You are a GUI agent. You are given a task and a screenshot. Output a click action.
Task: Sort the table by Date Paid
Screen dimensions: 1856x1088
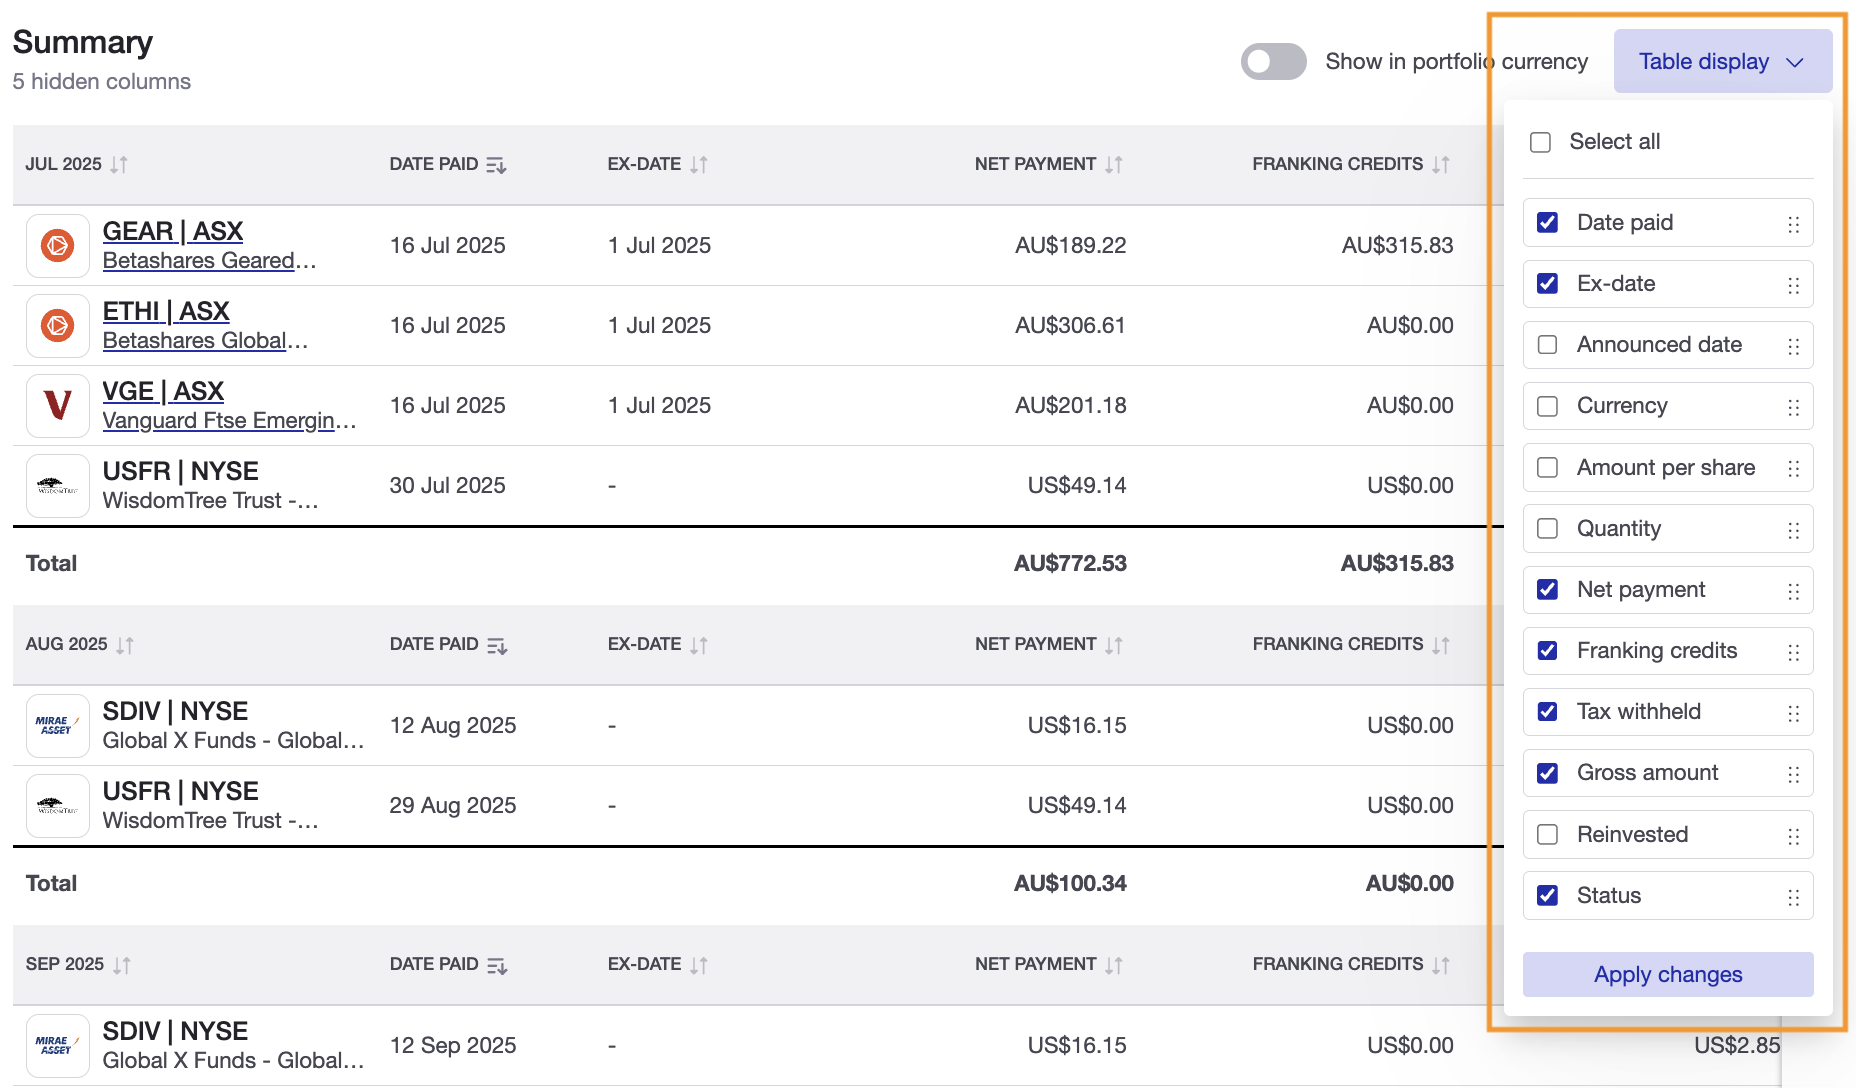click(497, 164)
